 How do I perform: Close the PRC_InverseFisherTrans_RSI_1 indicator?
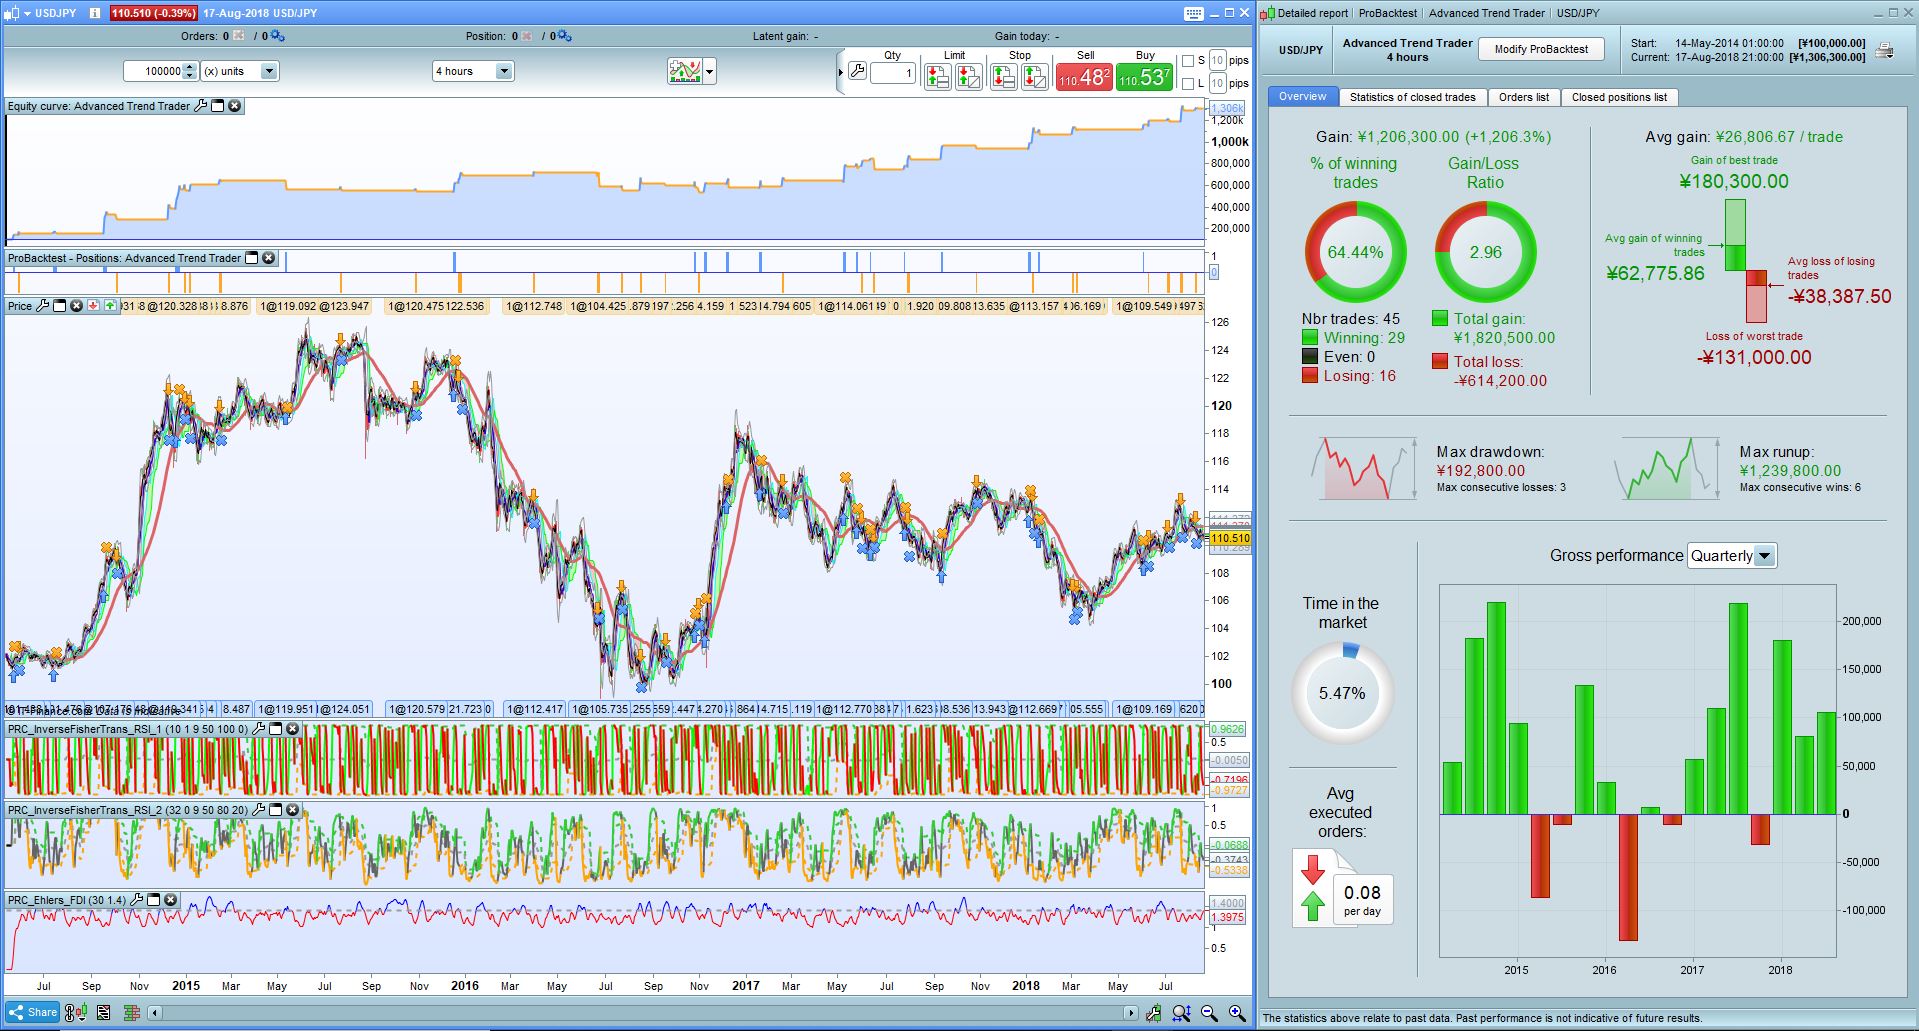292,729
